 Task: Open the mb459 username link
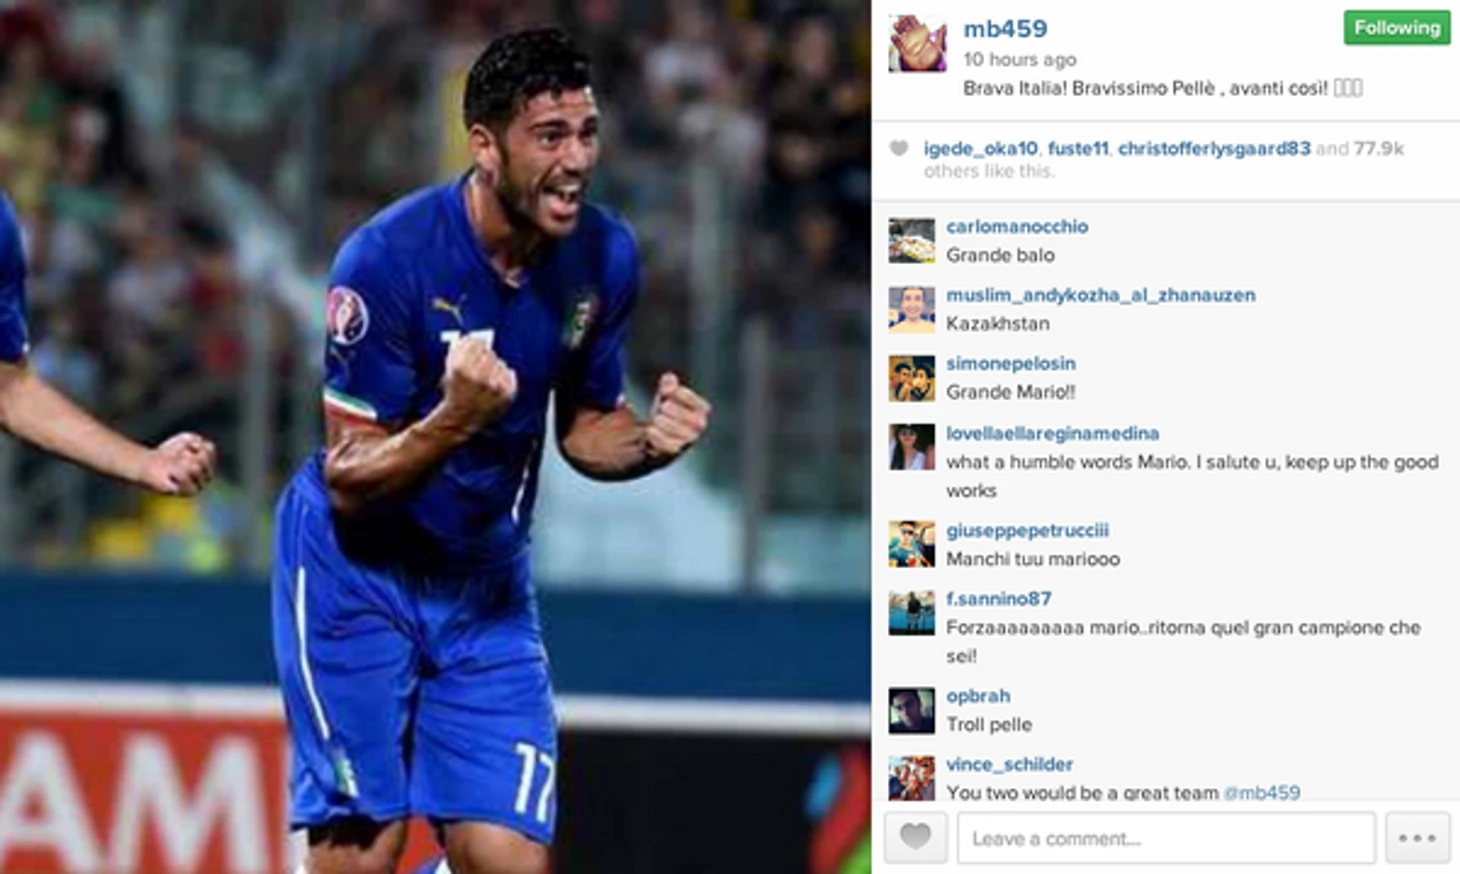click(1005, 29)
